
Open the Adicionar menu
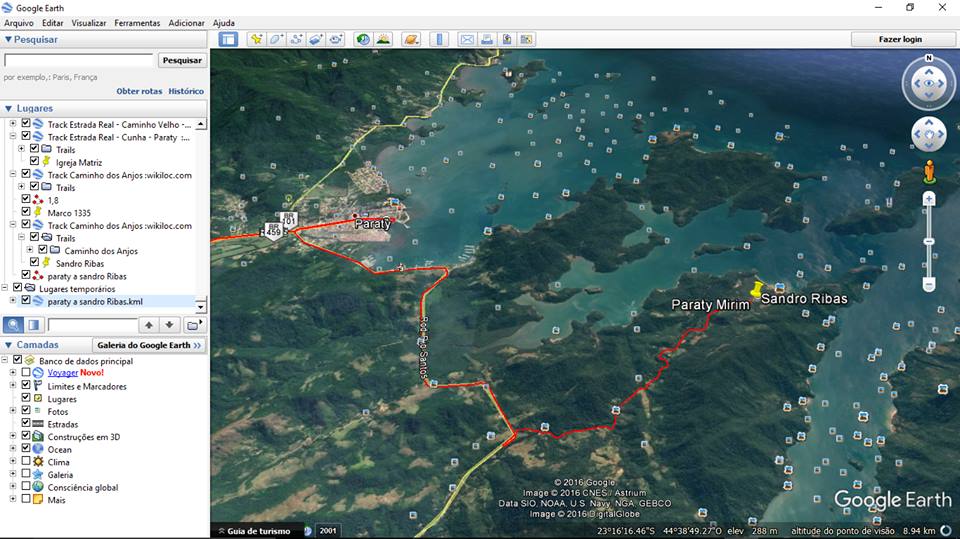(x=187, y=23)
